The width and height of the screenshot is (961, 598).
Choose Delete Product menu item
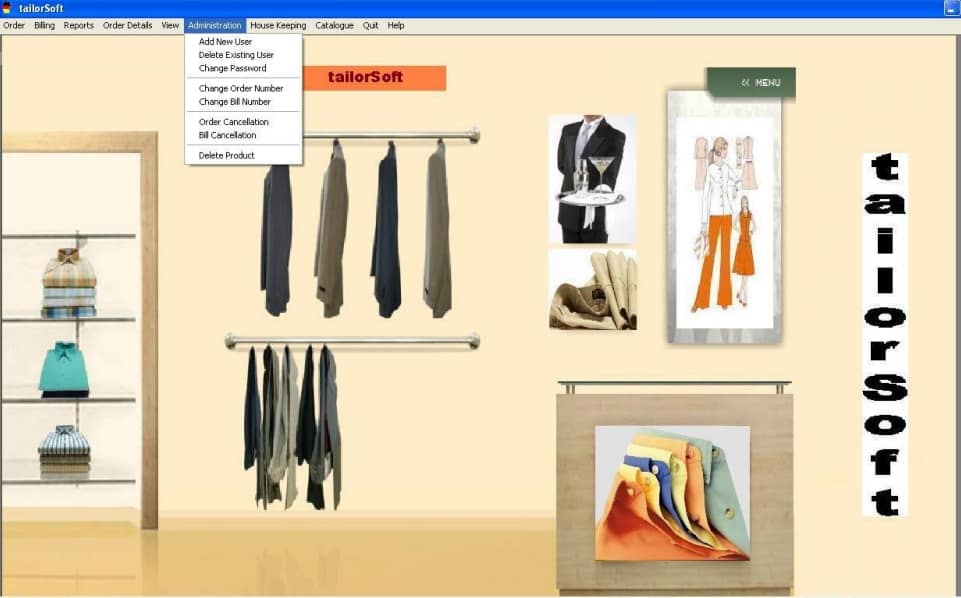coord(226,156)
